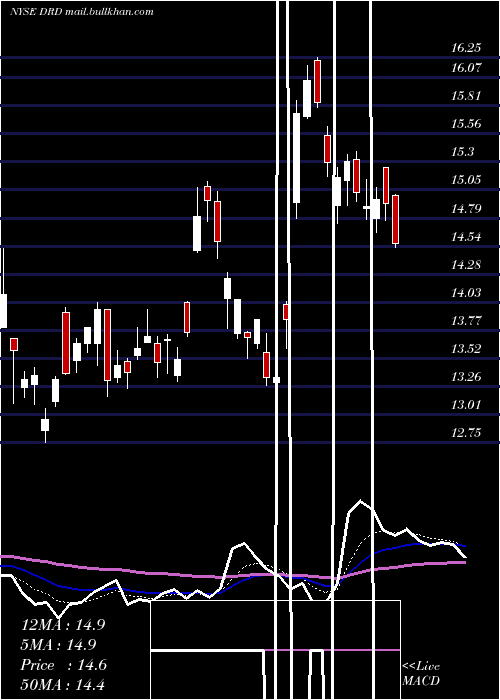Click the 14.03 price axis label
The width and height of the screenshot is (500, 700).
(466, 293)
